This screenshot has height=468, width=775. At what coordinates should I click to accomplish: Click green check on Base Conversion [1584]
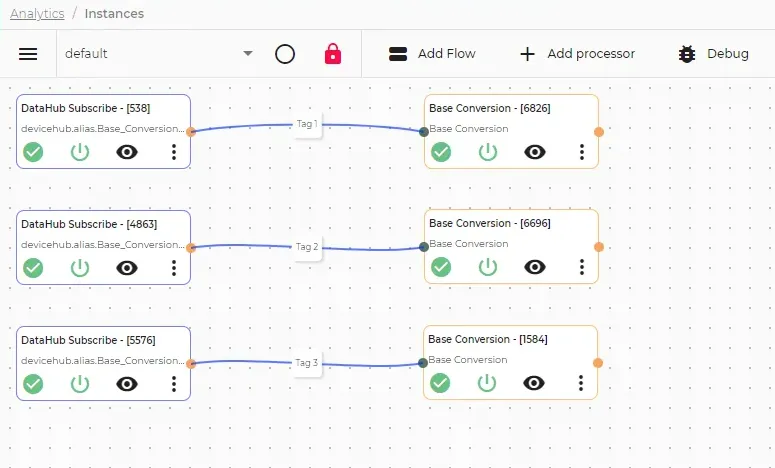point(440,383)
